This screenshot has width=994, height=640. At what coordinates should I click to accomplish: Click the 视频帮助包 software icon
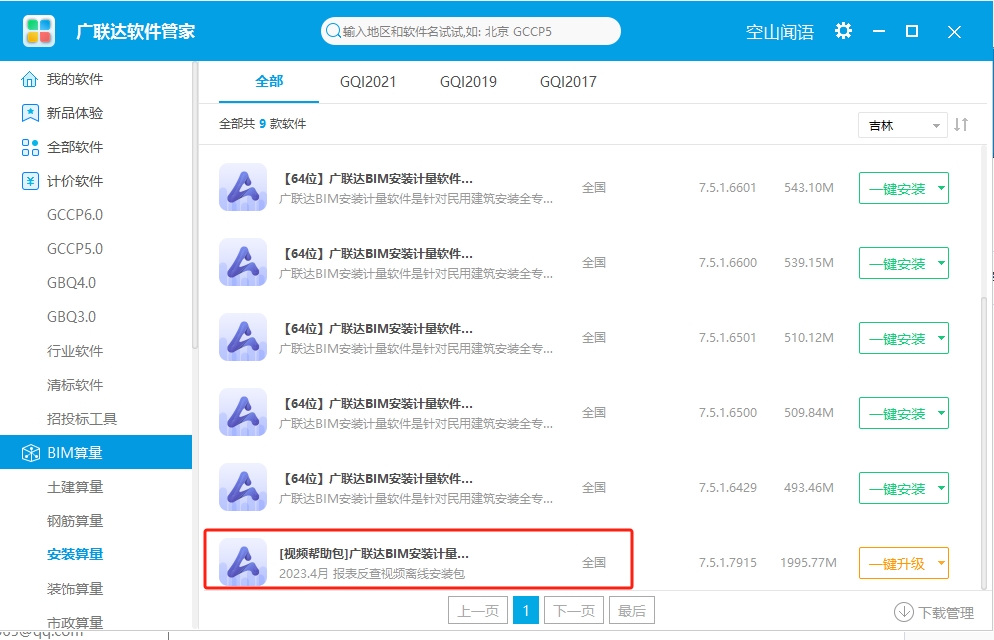point(243,562)
